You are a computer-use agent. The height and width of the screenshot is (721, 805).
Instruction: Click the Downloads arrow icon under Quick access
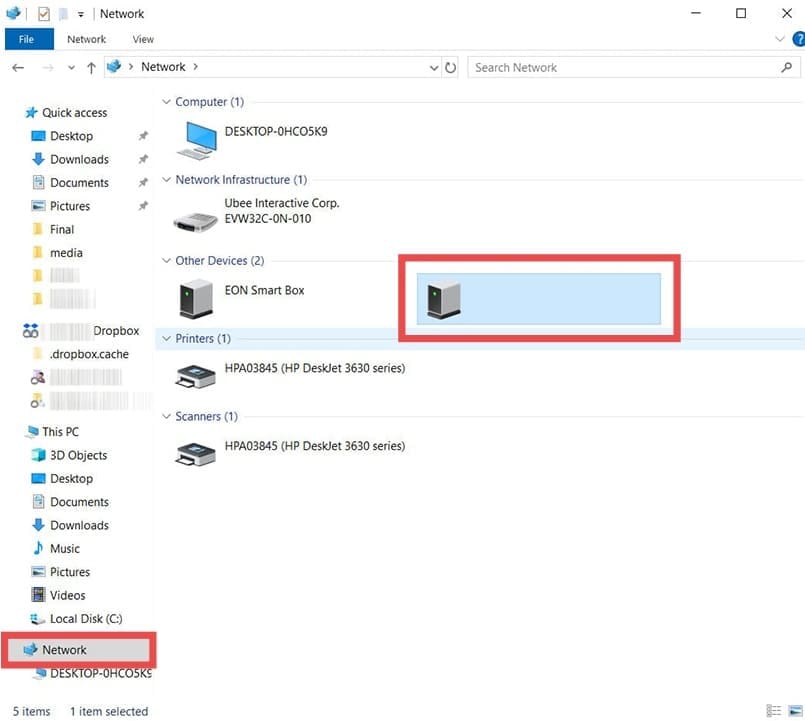(38, 159)
